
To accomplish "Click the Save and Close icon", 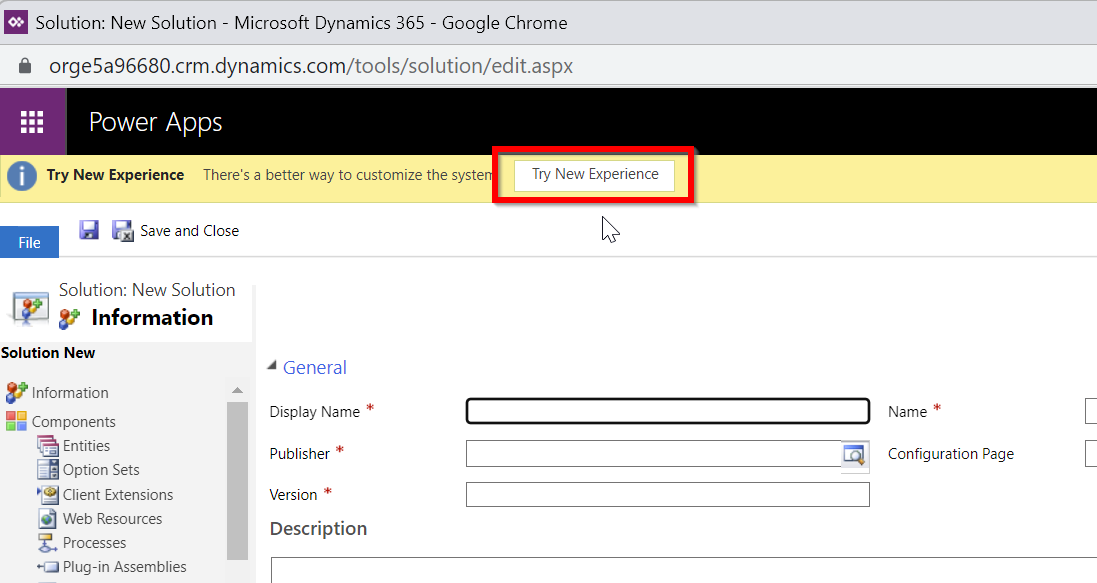I will click(123, 230).
